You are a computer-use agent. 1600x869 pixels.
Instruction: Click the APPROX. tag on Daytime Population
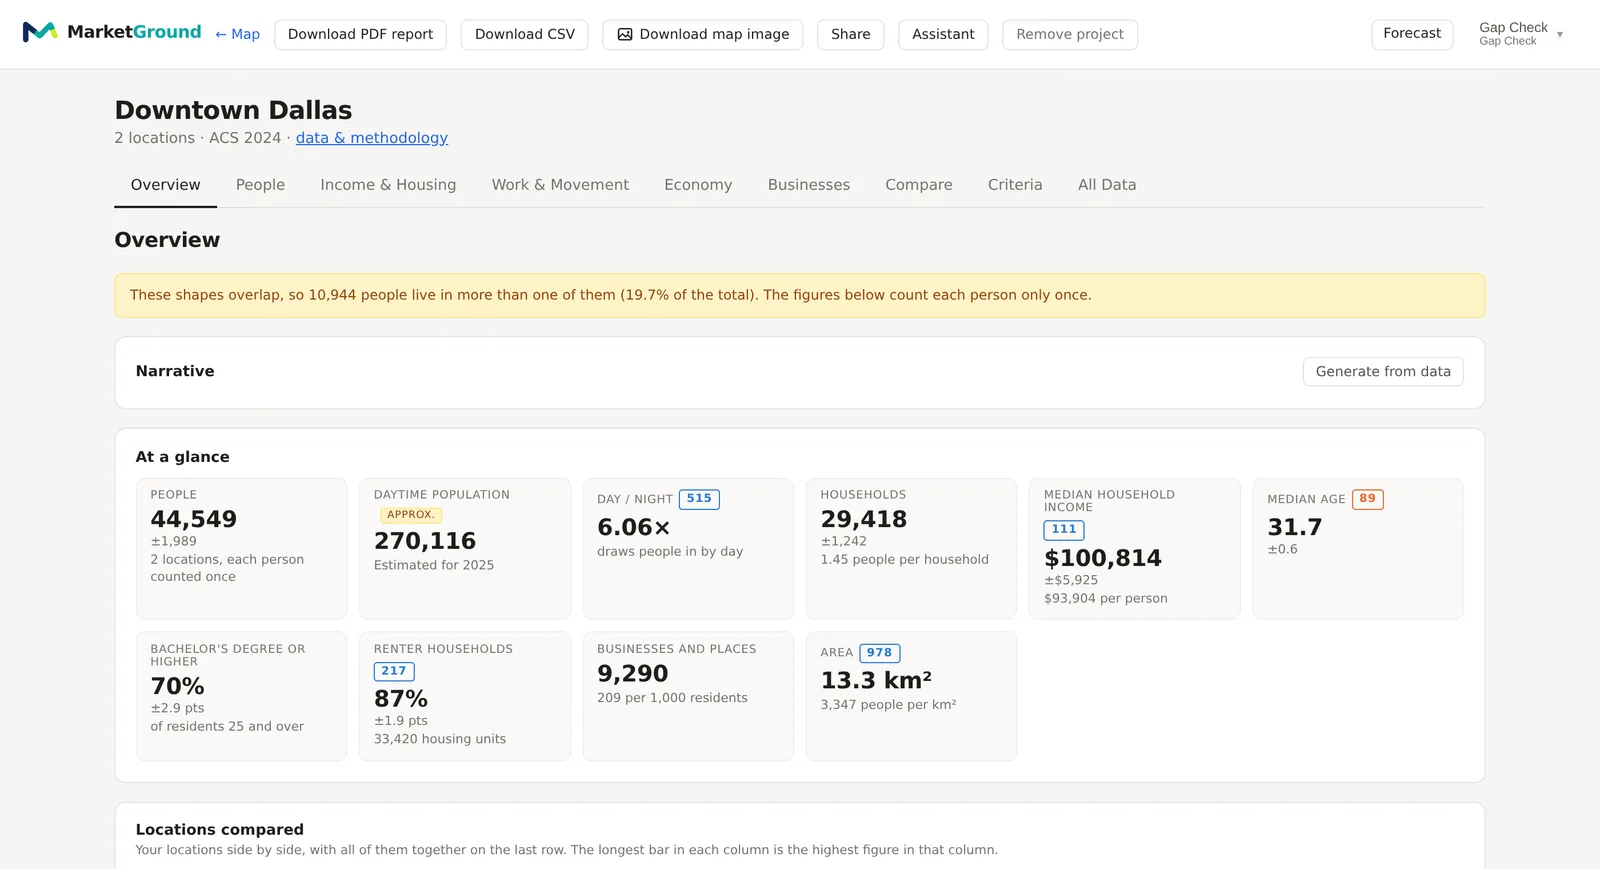pyautogui.click(x=411, y=515)
